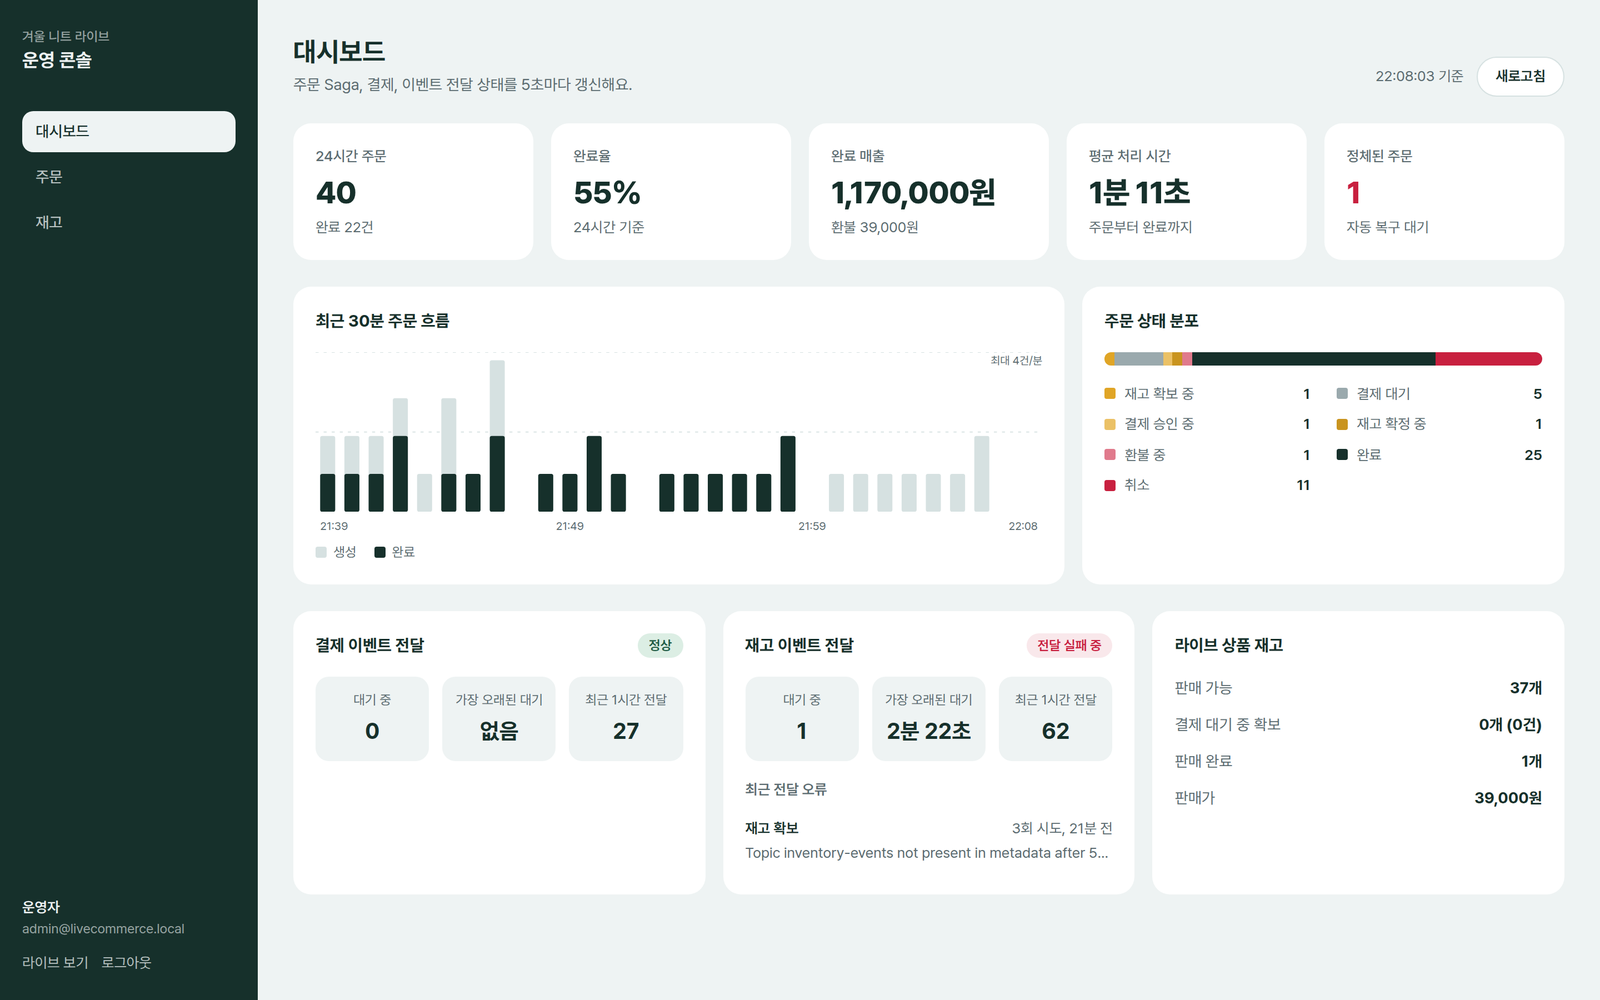Click the 생성 legend swatch under the chart
1600x1000 pixels.
pyautogui.click(x=321, y=552)
